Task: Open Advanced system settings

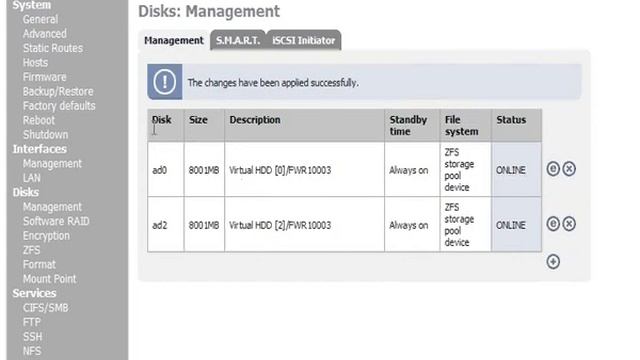Action: (x=44, y=33)
